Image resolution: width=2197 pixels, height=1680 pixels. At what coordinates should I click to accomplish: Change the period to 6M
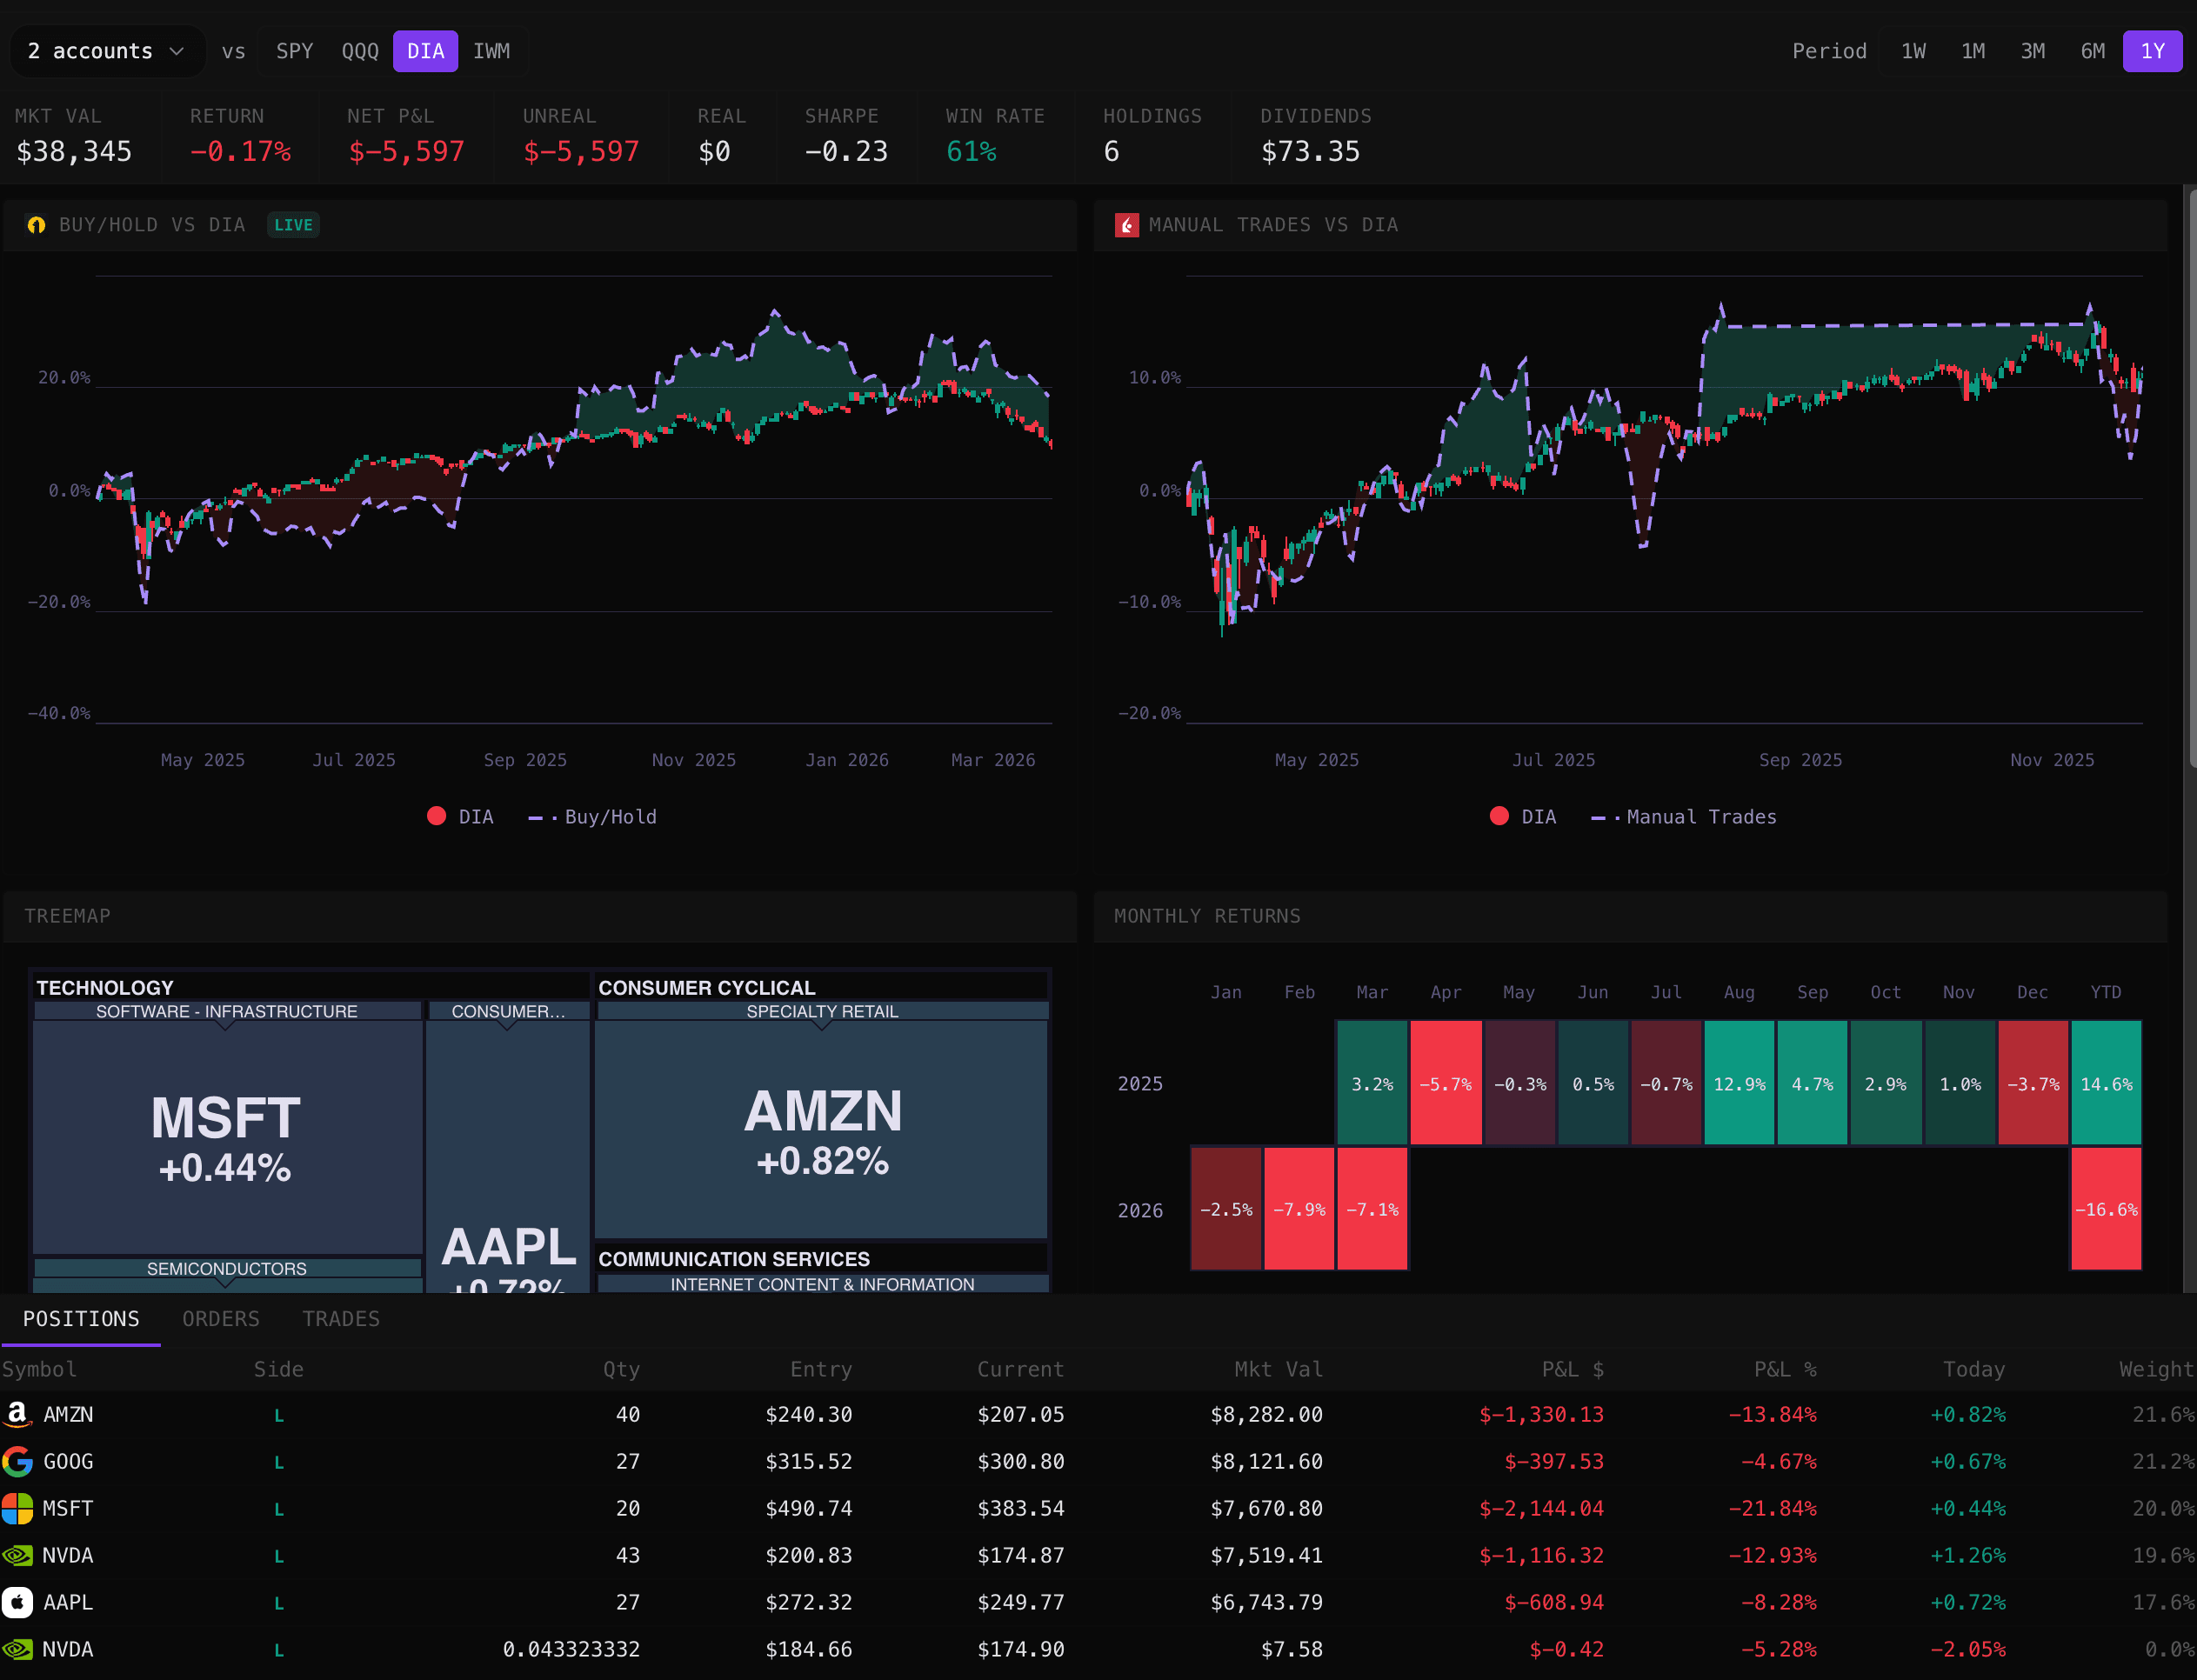(2092, 50)
